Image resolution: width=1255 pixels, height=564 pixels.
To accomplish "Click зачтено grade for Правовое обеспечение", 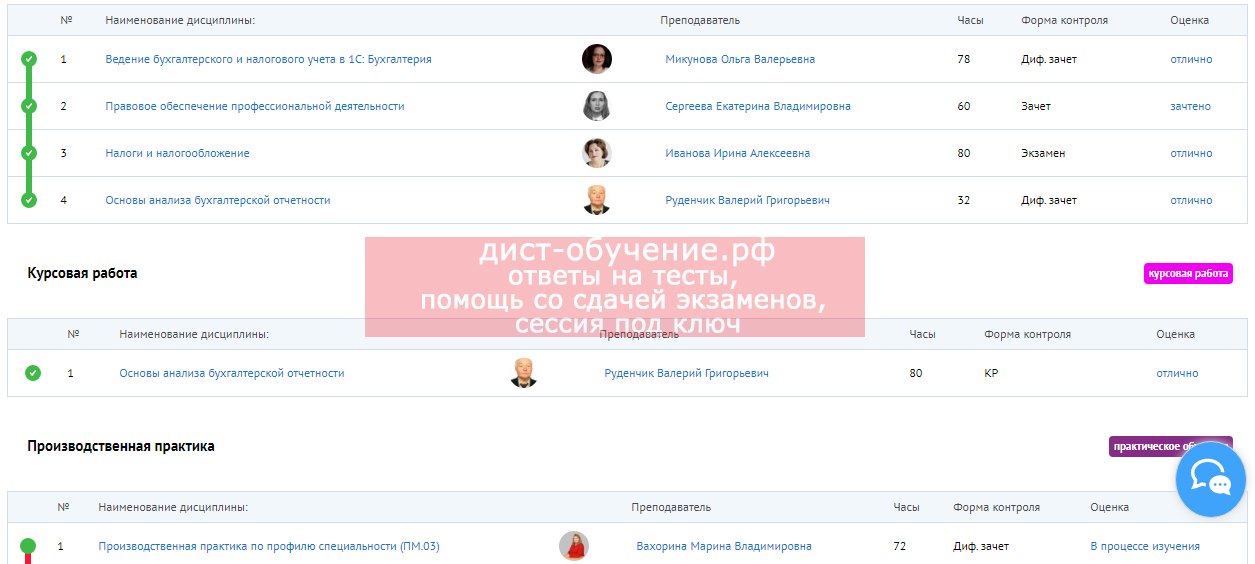I will [x=1190, y=106].
